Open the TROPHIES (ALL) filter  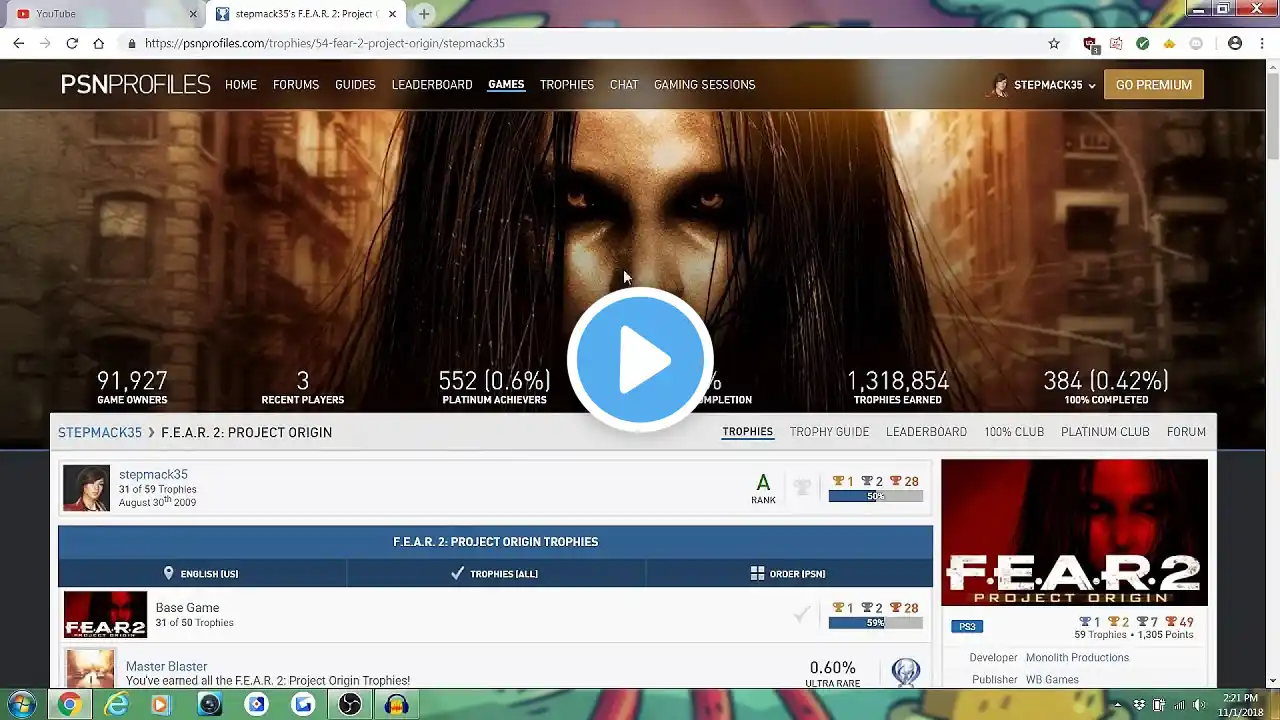point(494,574)
